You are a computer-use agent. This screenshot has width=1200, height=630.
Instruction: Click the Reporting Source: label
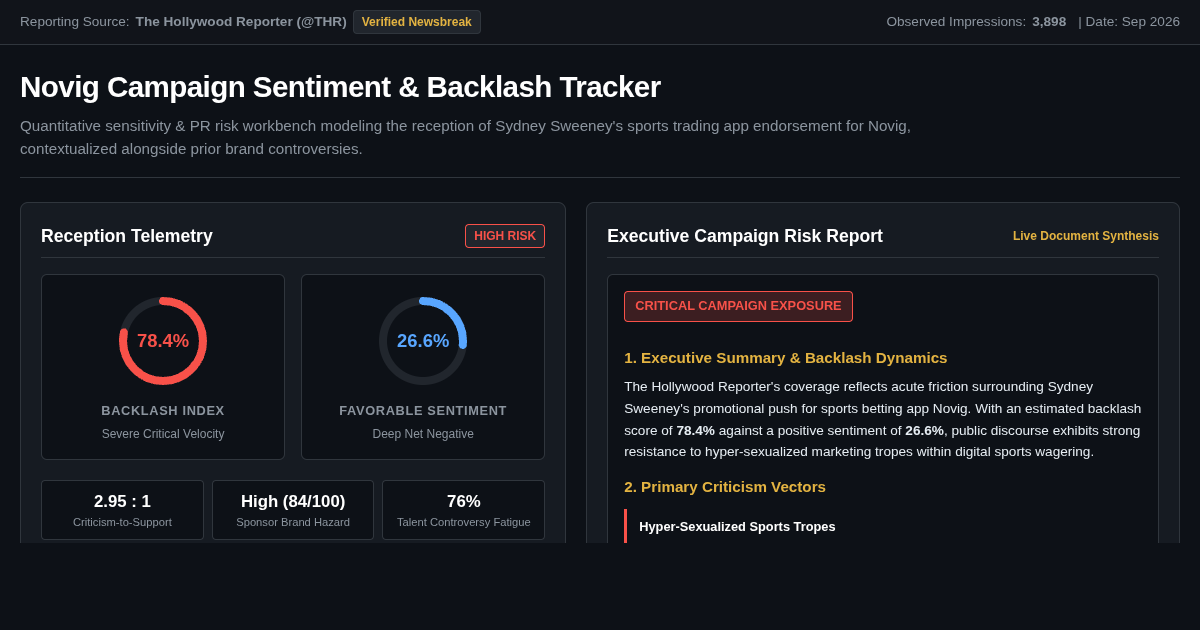[75, 22]
